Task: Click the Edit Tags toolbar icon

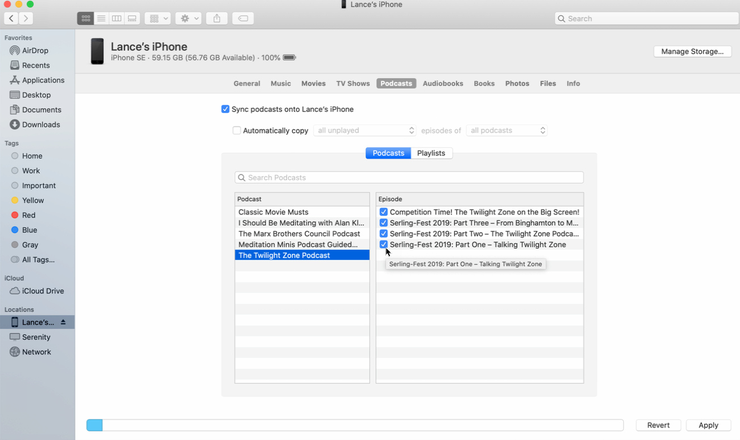Action: point(243,18)
